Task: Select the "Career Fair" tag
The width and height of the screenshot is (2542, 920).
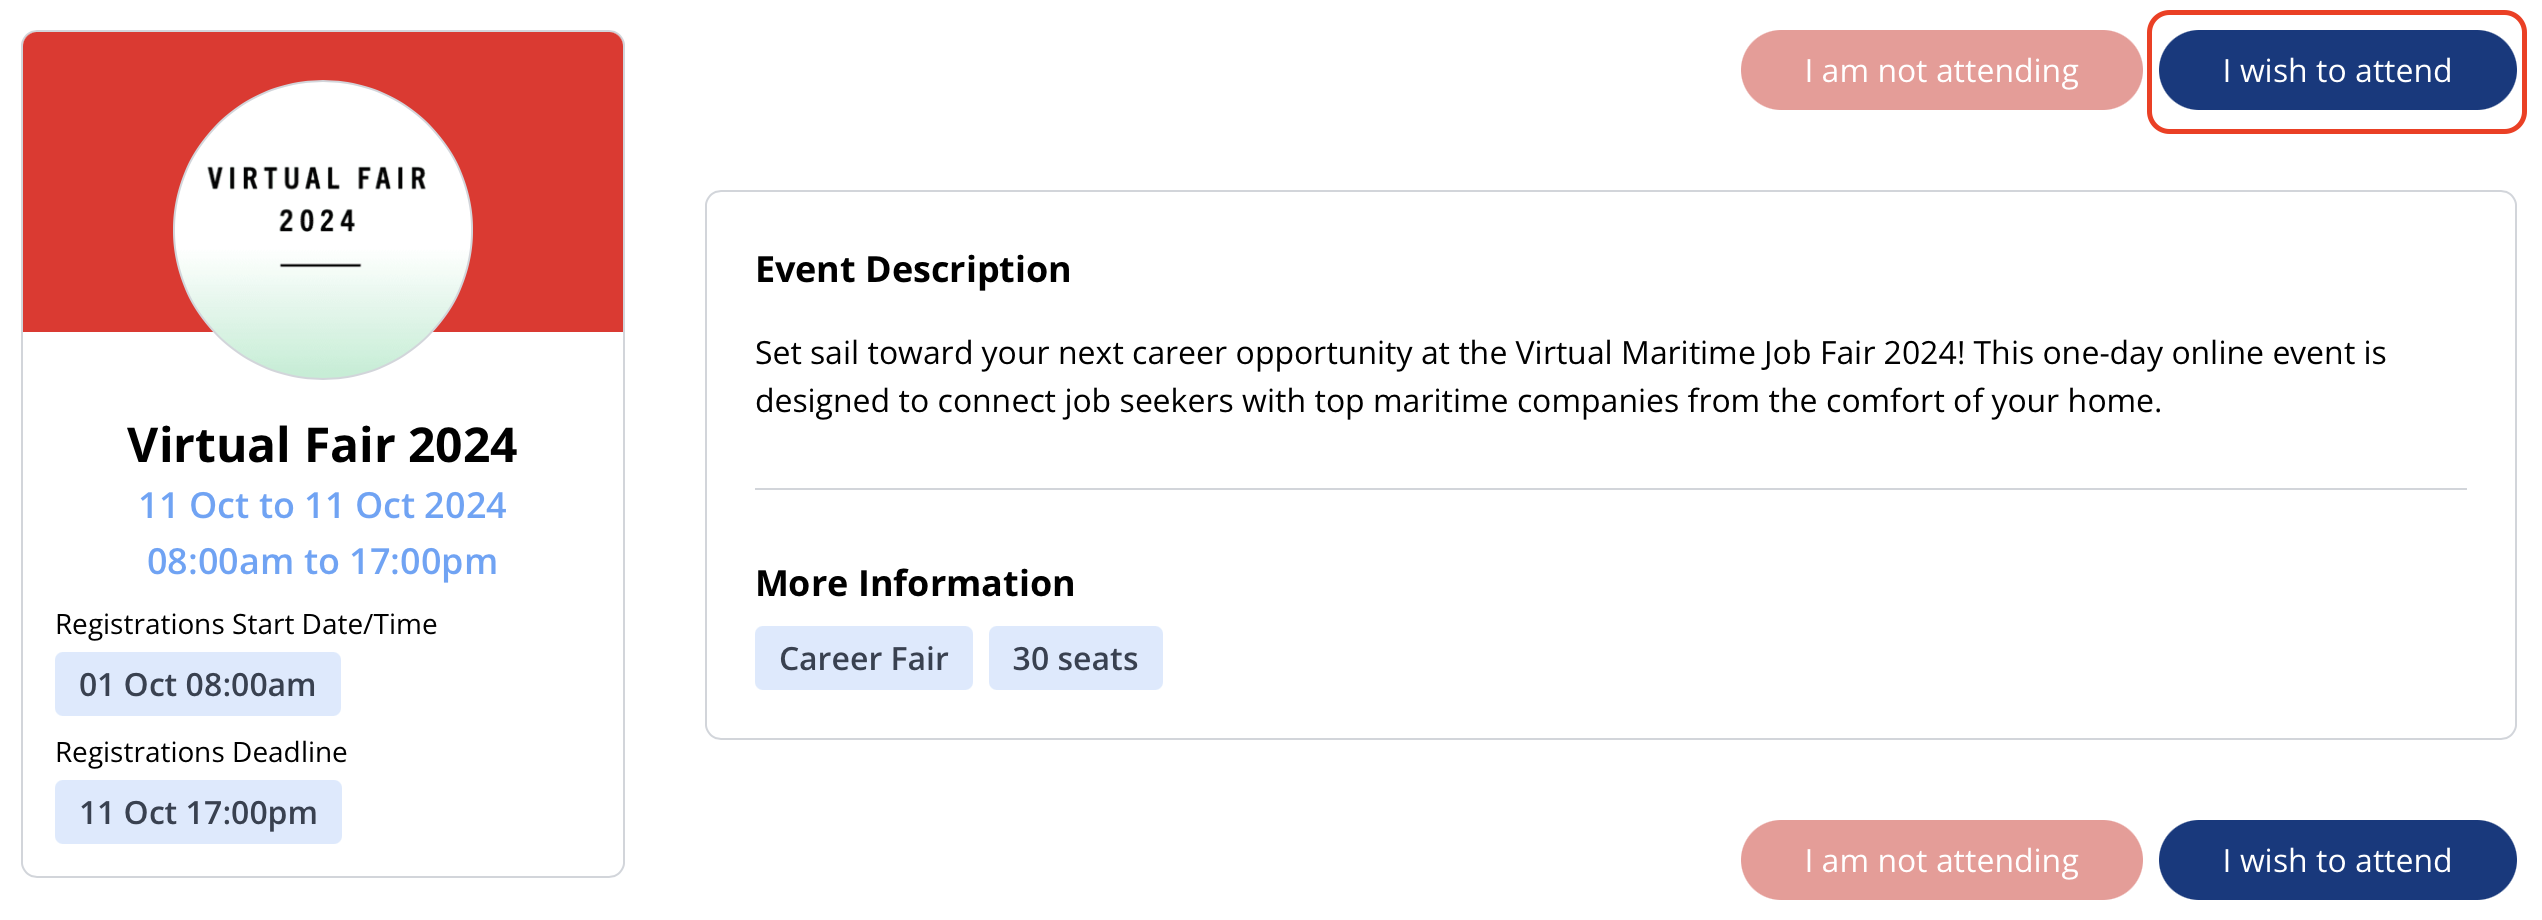Action: [863, 658]
